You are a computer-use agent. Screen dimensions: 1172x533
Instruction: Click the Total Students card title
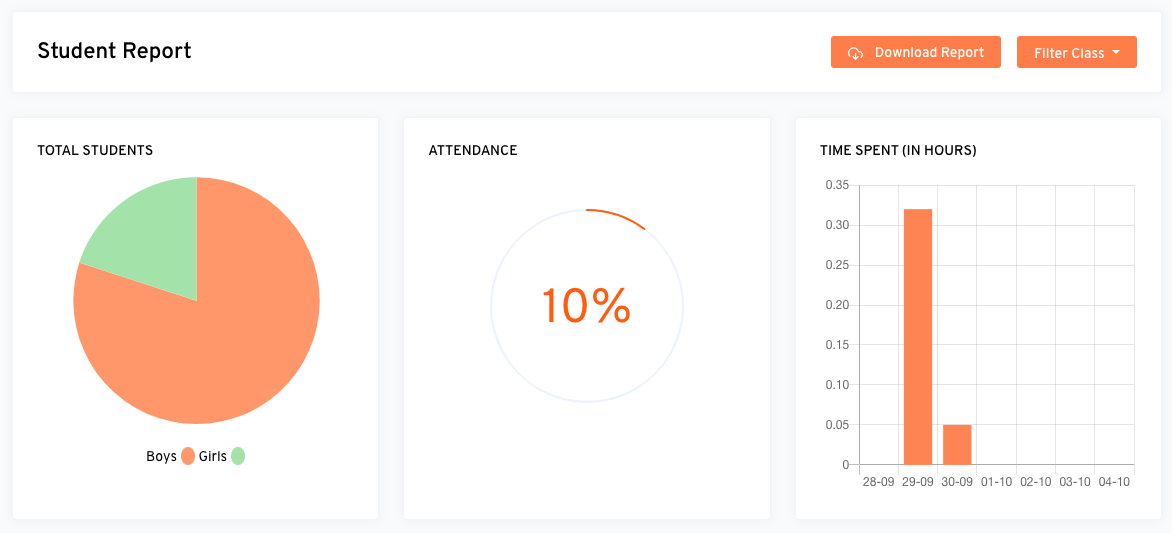95,151
